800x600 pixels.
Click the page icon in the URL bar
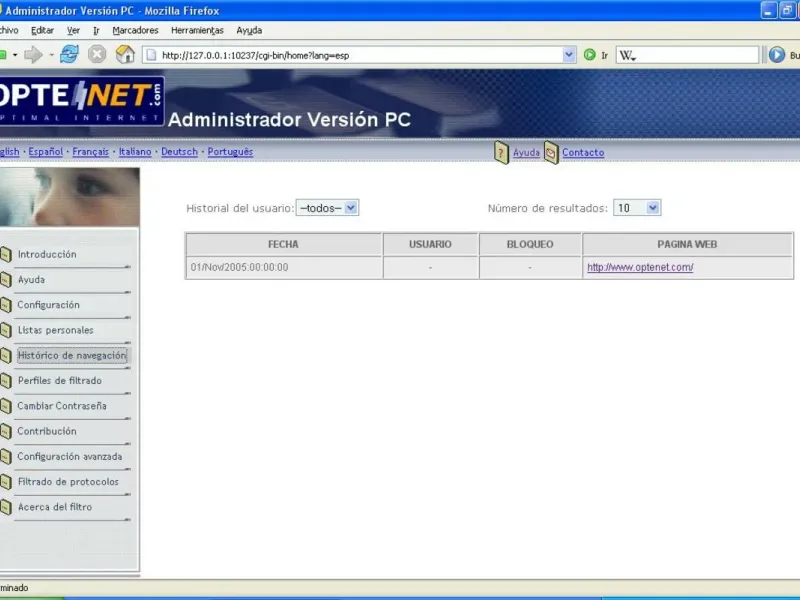[x=152, y=55]
